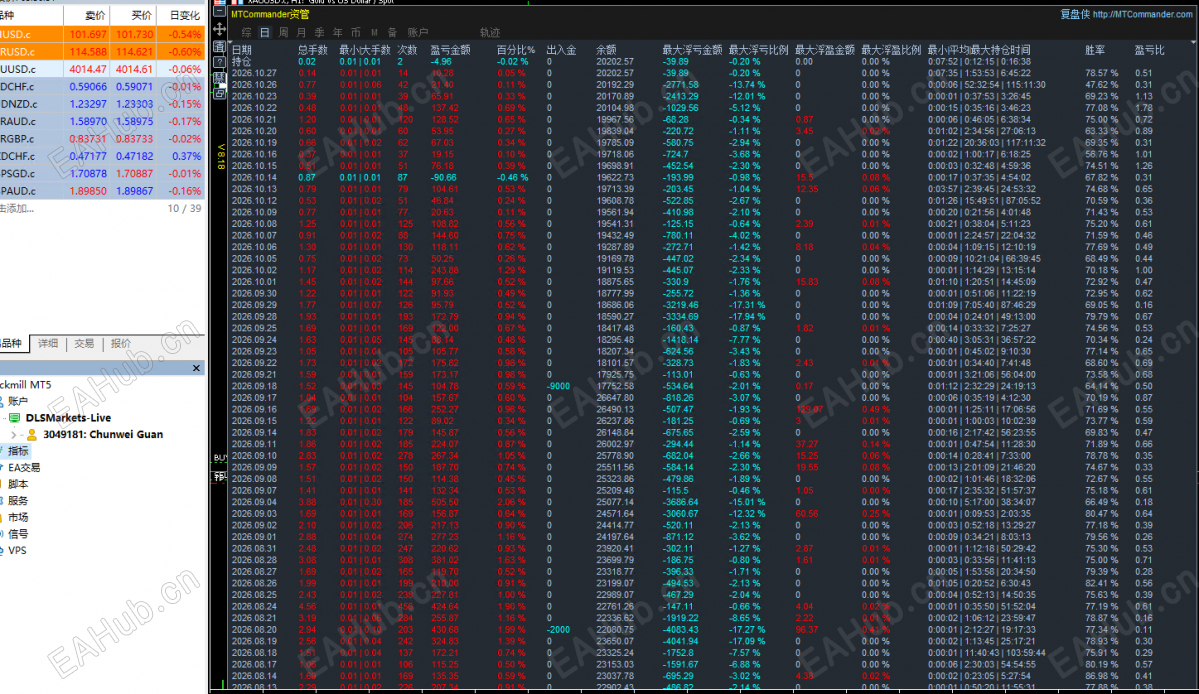Image resolution: width=1199 pixels, height=694 pixels.
Task: Click the 余额 column header
Action: (x=606, y=50)
